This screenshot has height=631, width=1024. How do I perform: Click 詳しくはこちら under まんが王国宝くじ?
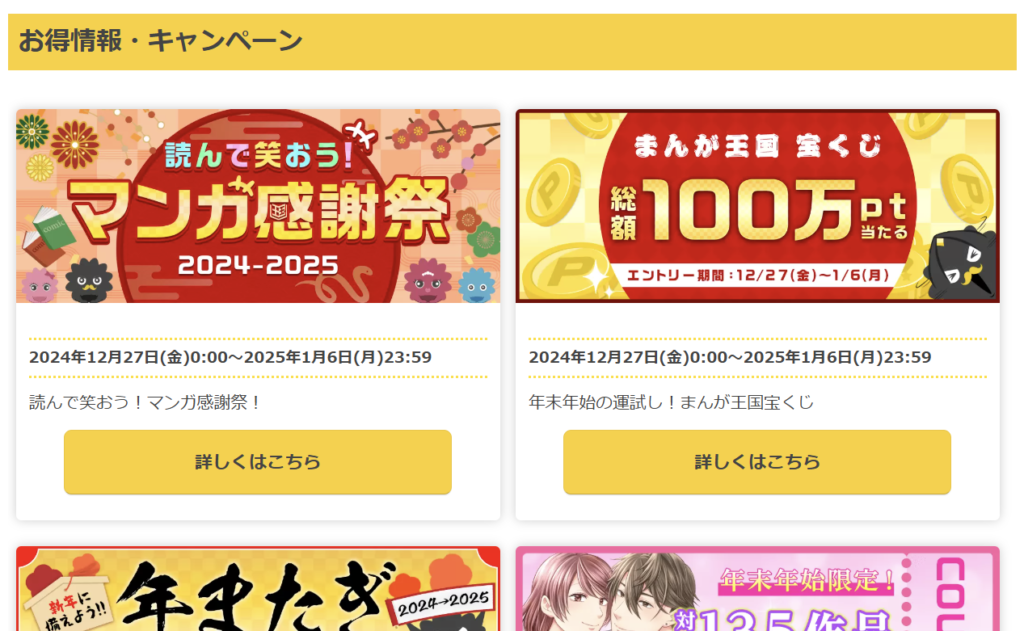coord(757,462)
